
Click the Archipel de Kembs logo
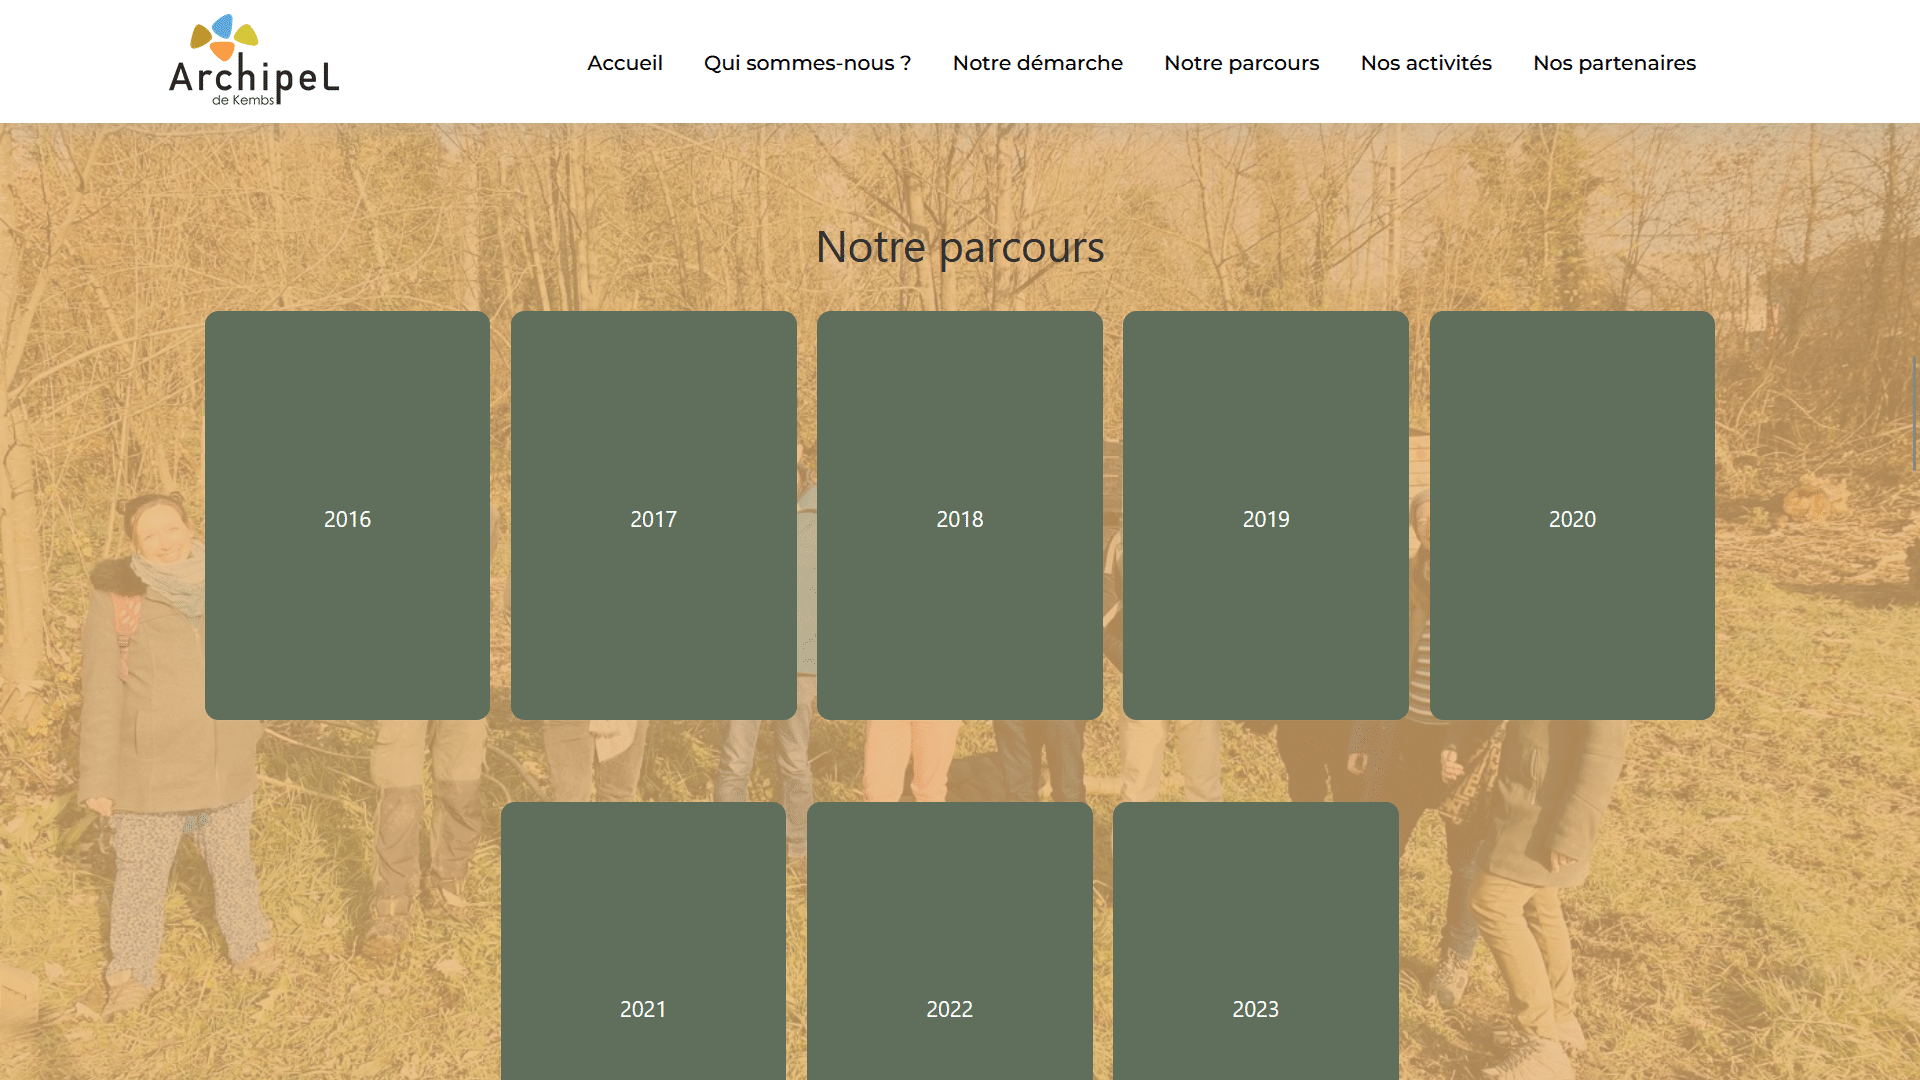click(254, 61)
